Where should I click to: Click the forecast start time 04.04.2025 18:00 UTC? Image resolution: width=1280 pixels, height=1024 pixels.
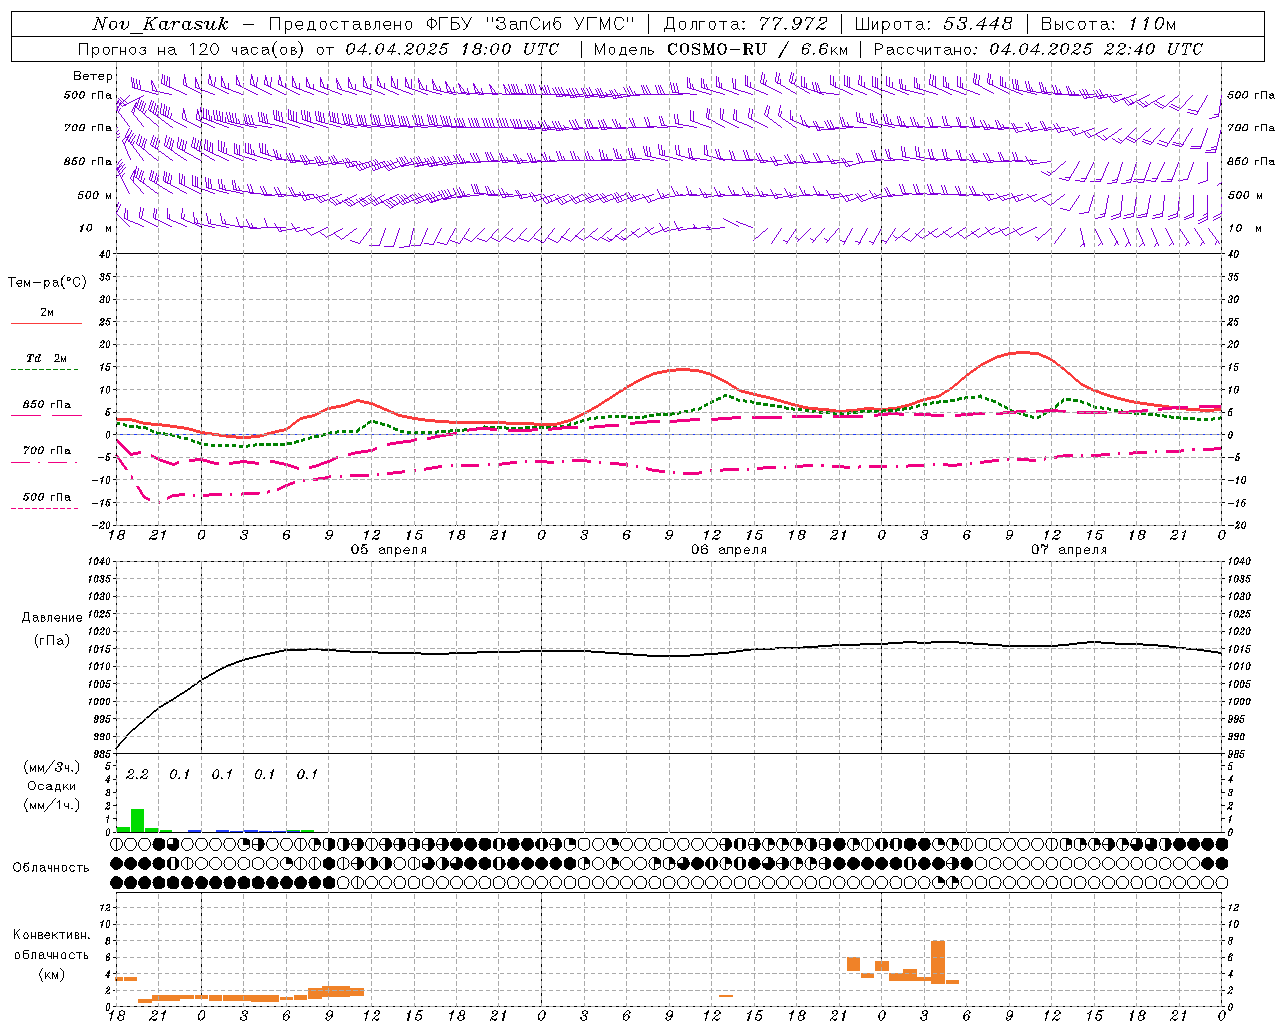[x=452, y=49]
